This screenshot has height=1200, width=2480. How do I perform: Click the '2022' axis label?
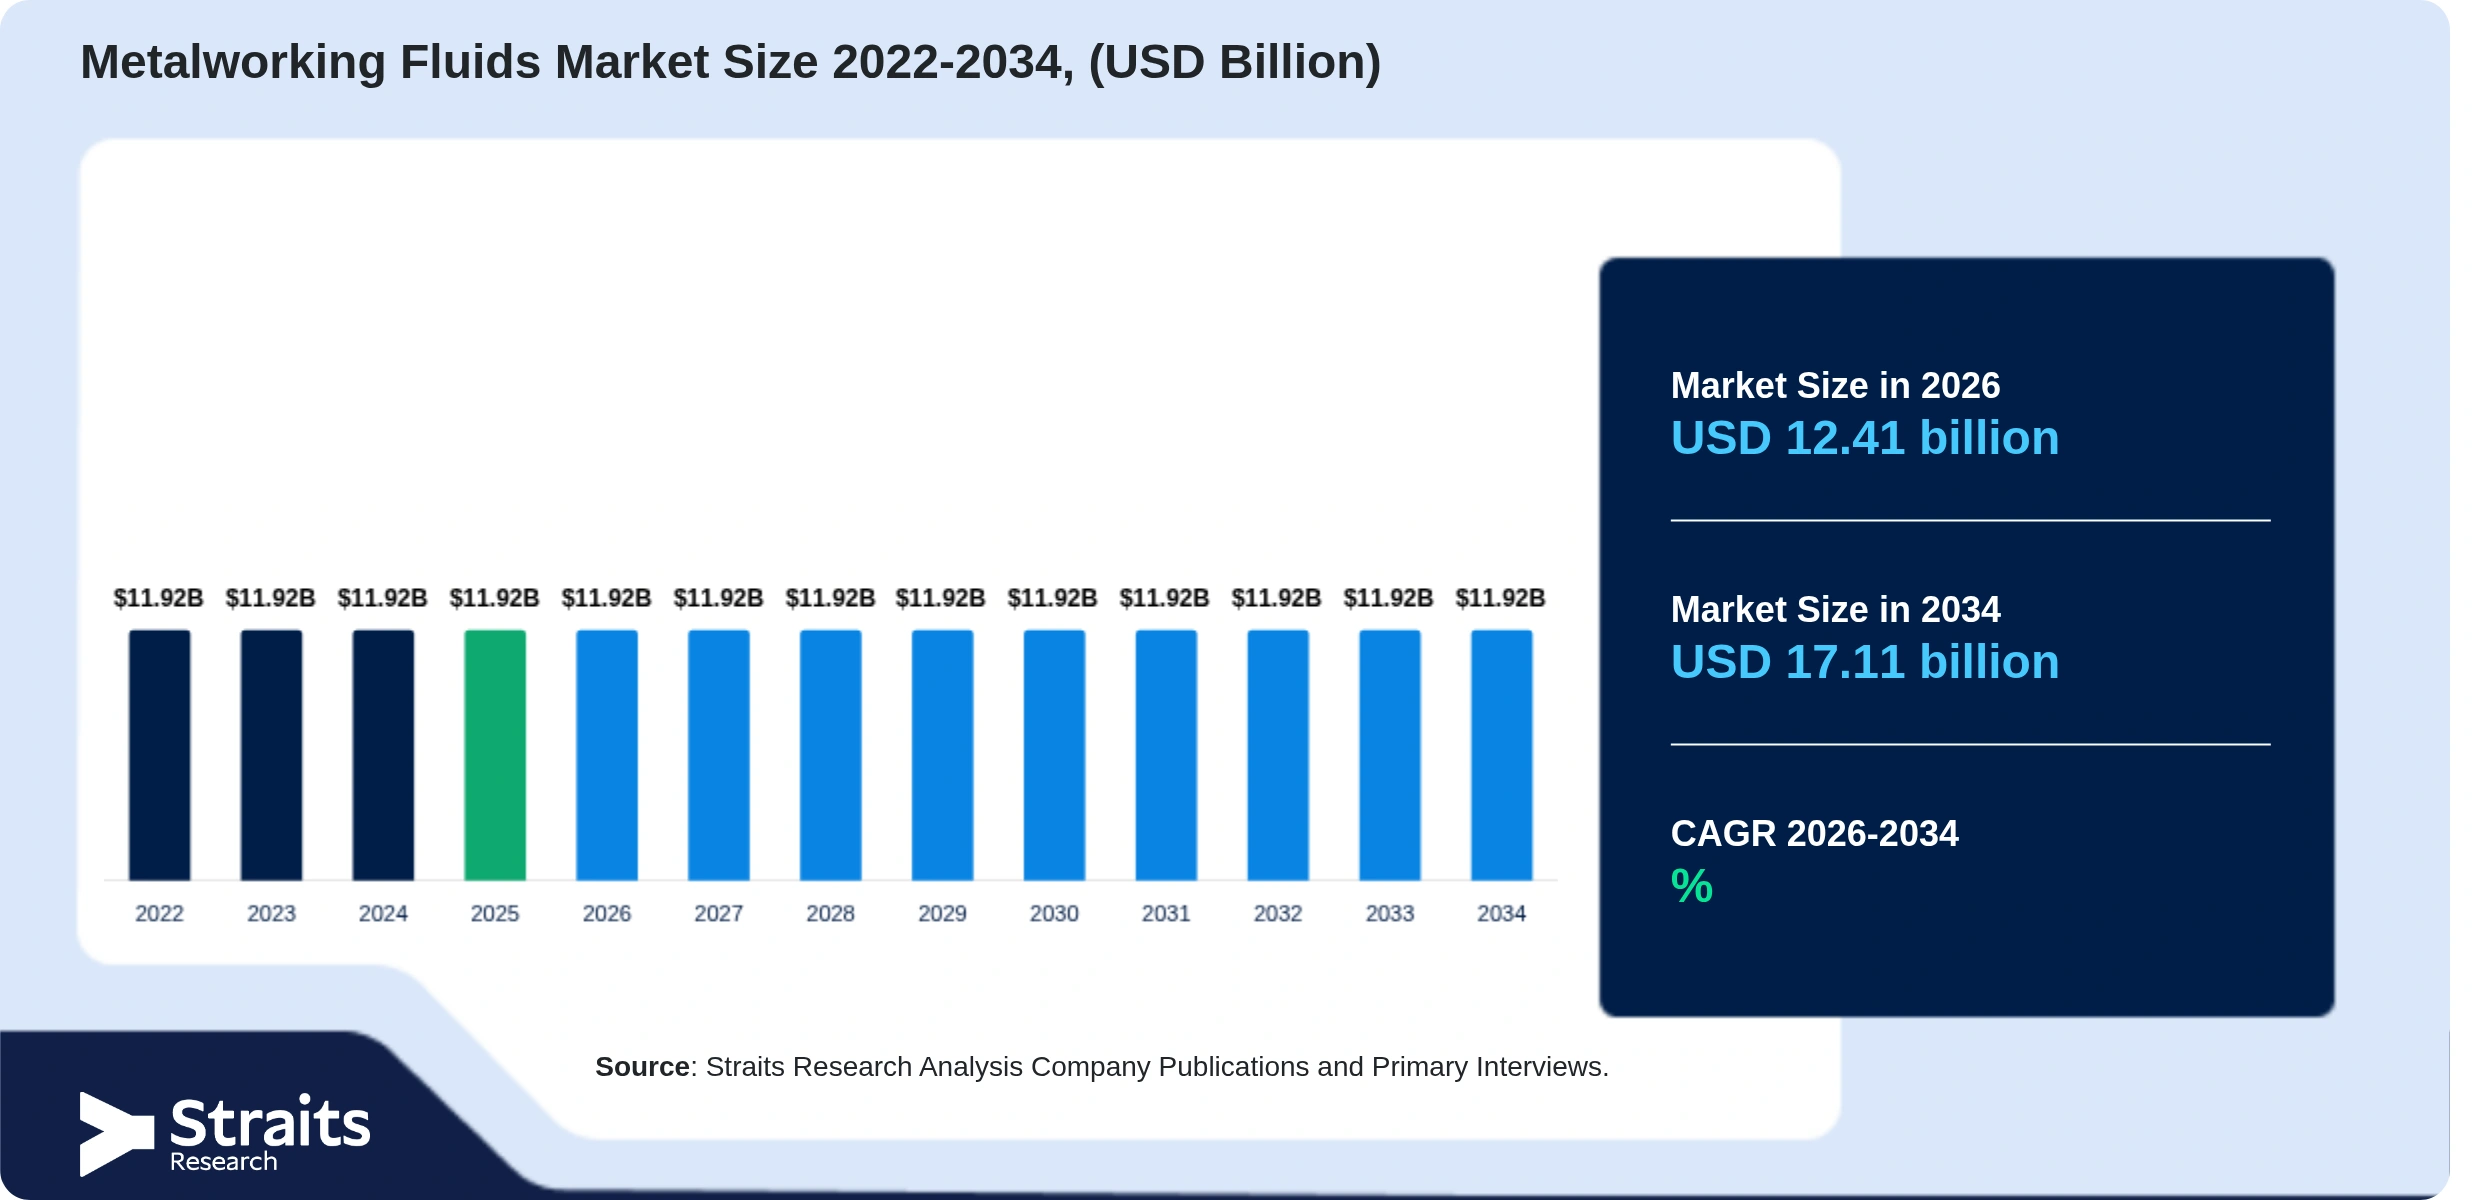(159, 913)
